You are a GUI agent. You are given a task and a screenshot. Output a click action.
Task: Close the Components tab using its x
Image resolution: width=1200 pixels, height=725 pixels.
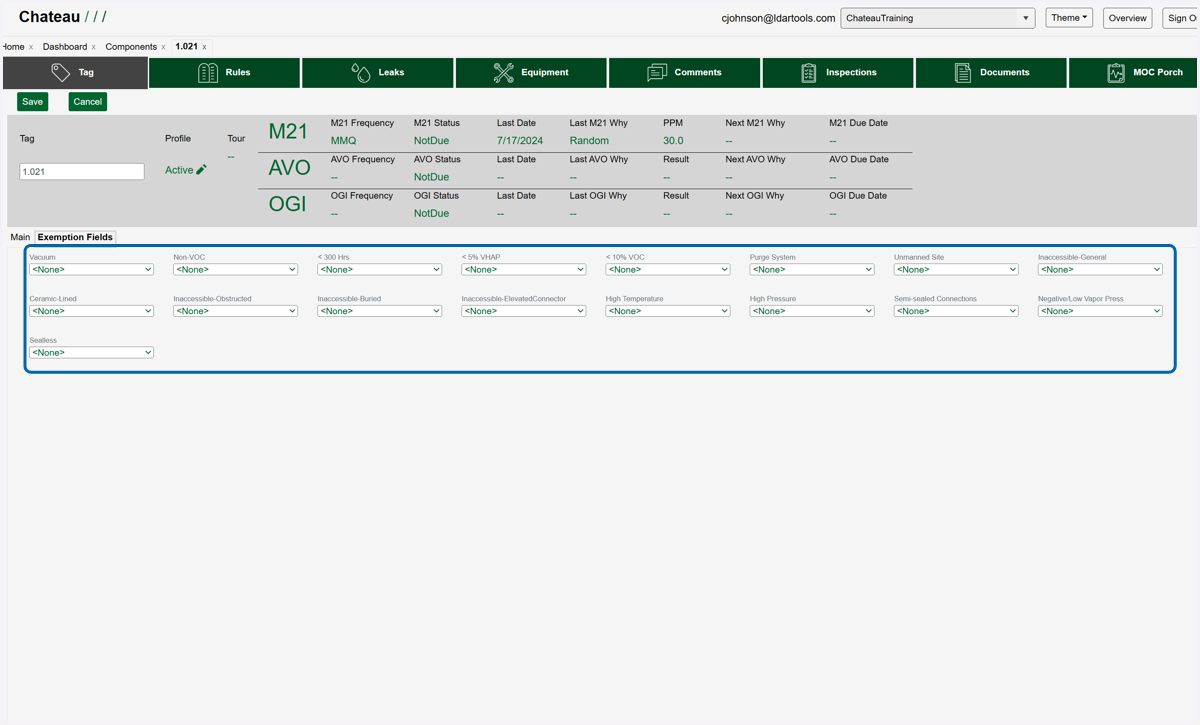[164, 47]
